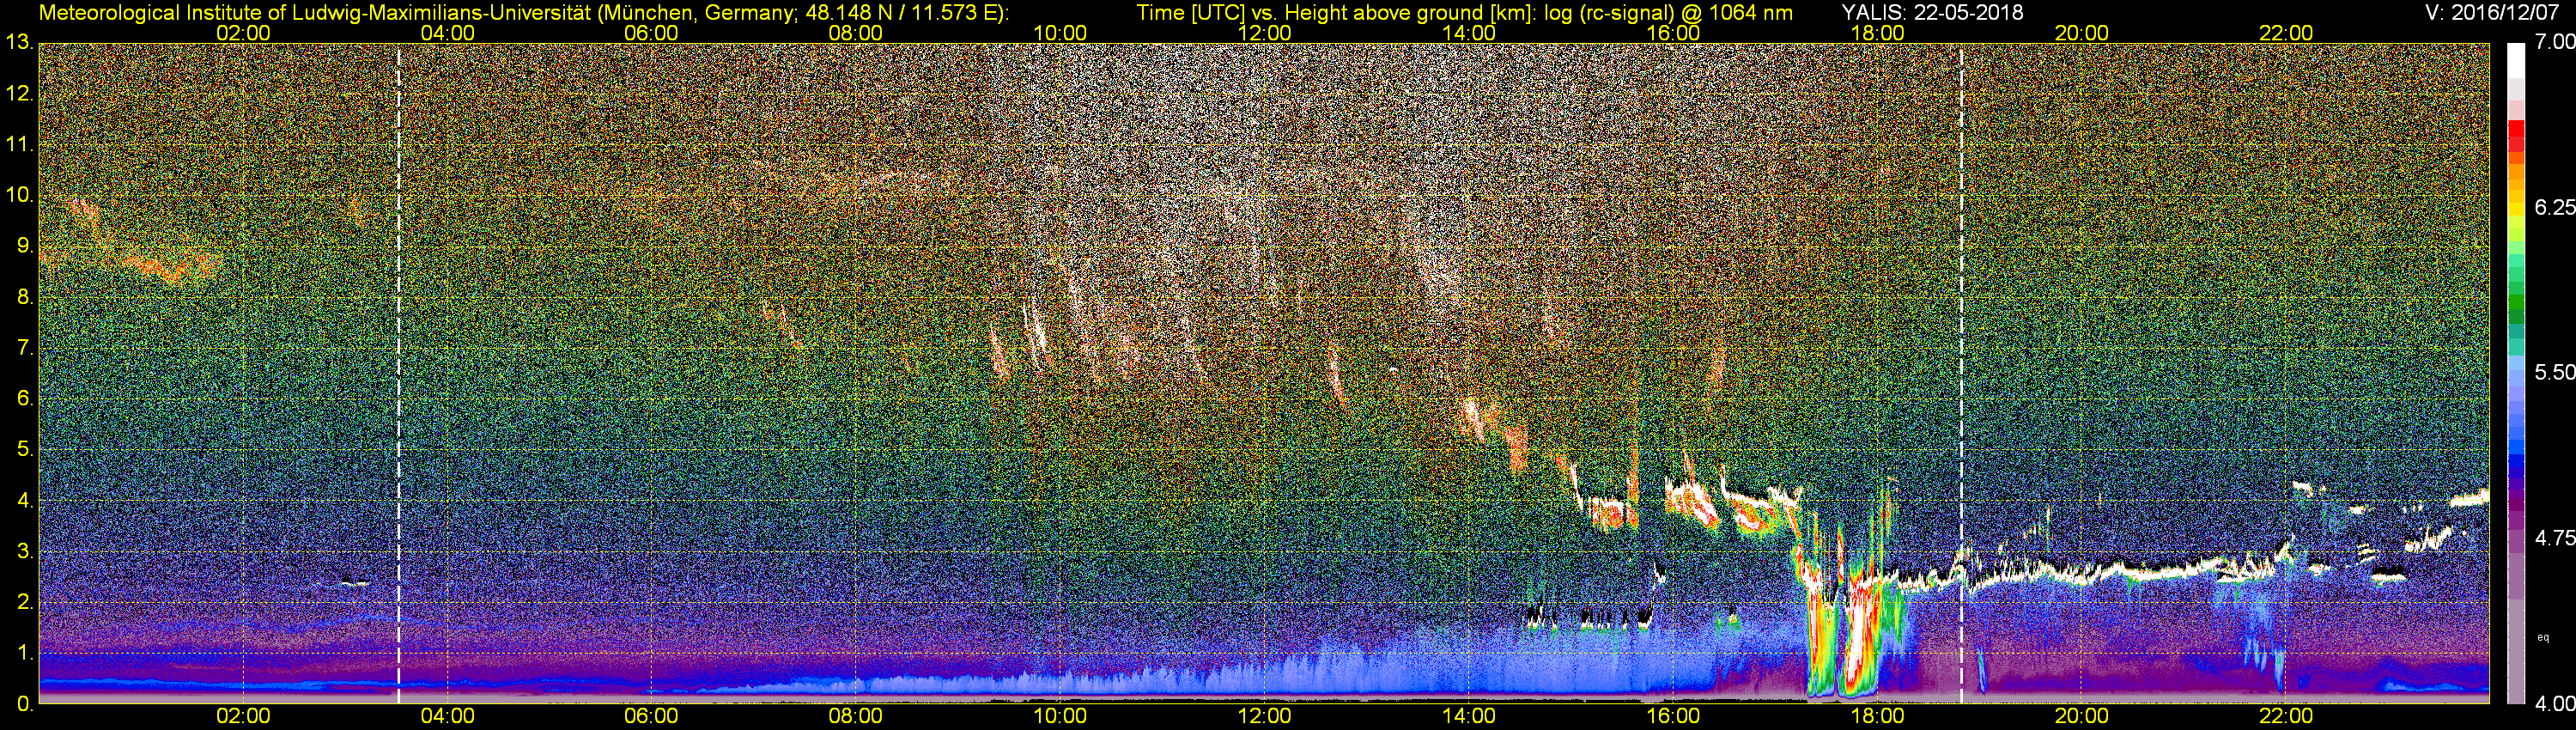
Task: Click the 7.00 colorbar scale value
Action: [x=2554, y=43]
